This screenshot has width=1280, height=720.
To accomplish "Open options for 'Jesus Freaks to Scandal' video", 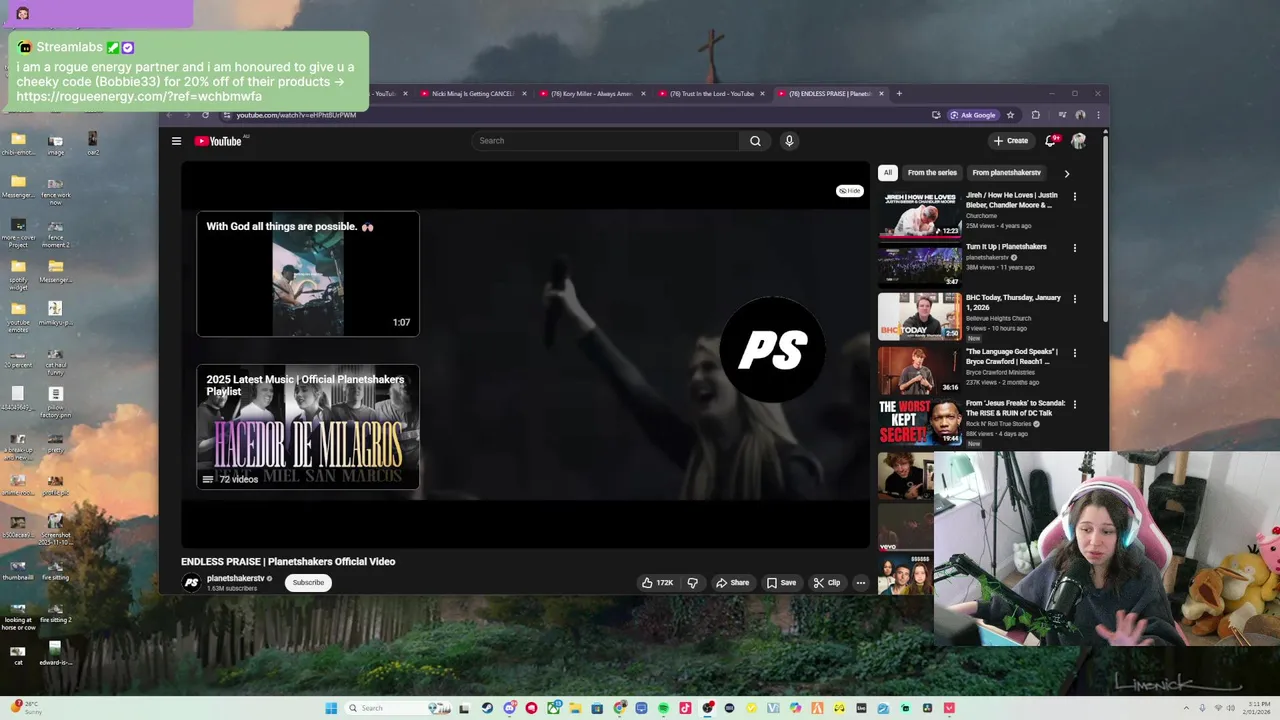I will [1075, 404].
